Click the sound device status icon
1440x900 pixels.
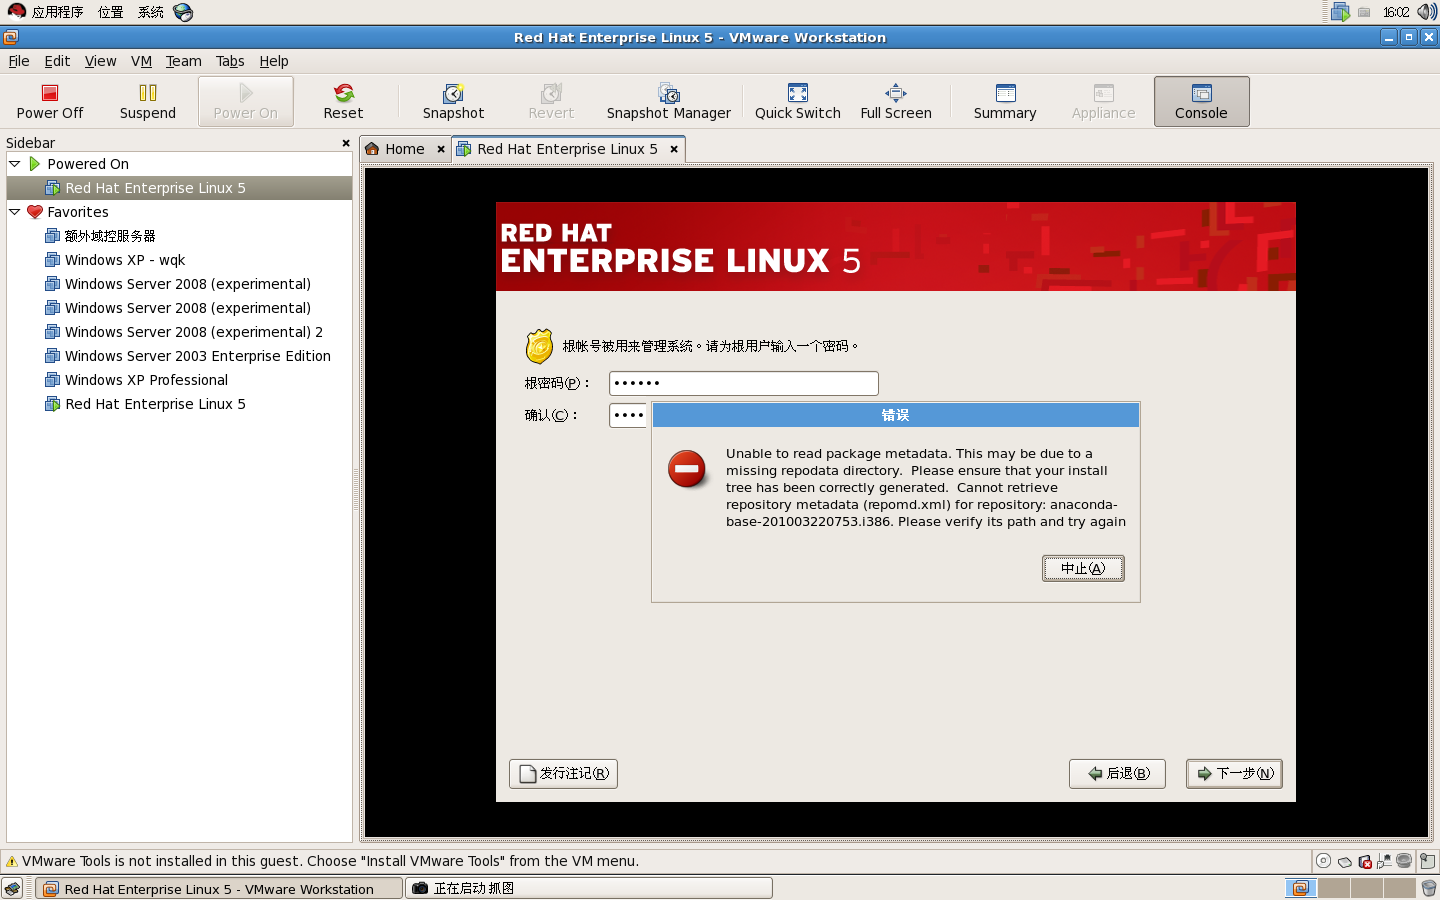pos(1404,861)
